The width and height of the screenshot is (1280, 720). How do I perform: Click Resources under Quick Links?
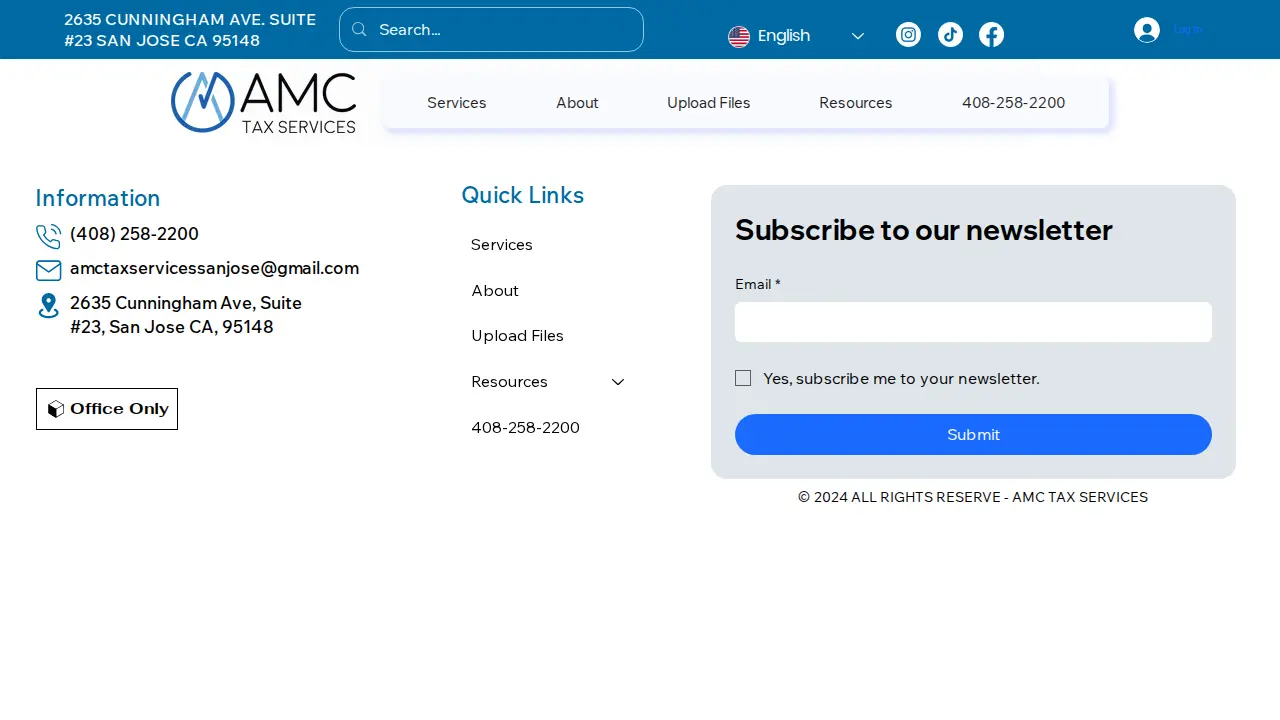click(510, 382)
